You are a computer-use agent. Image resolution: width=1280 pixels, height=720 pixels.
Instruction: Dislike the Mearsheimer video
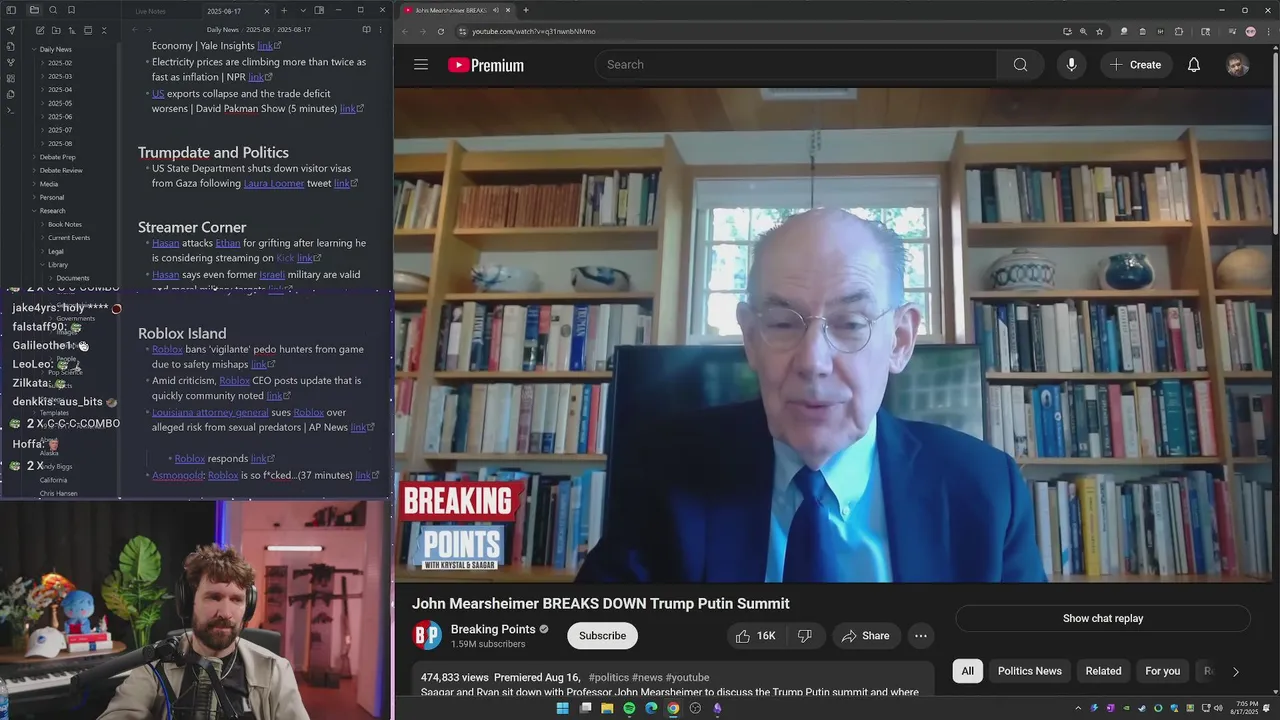point(805,636)
